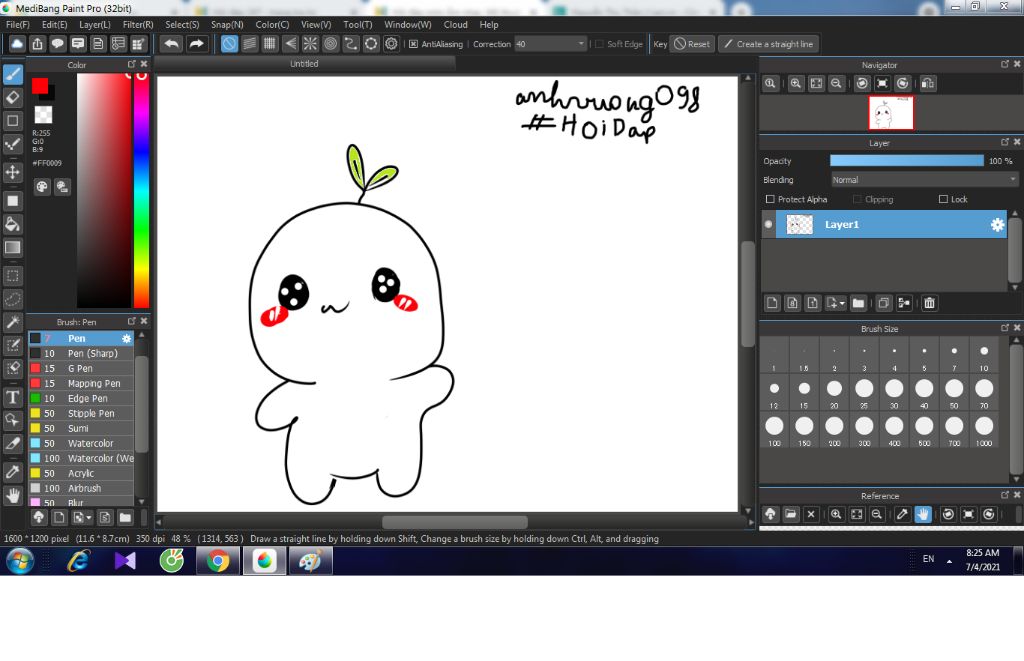Screen dimensions: 1024x661
Task: Choose the Airbrush brush
Action: click(81, 489)
